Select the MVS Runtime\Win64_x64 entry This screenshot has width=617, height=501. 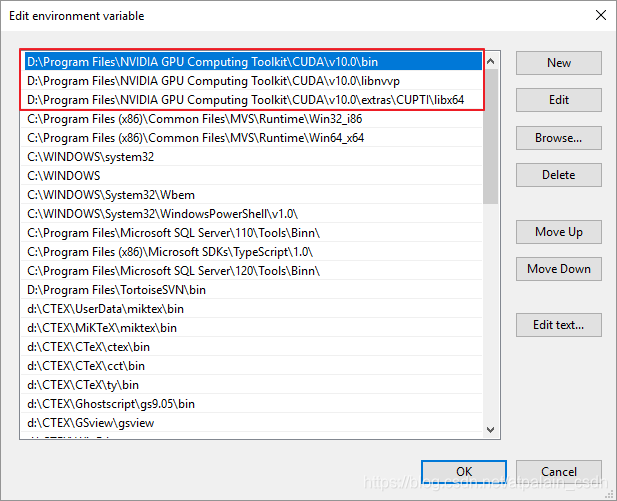pos(253,138)
